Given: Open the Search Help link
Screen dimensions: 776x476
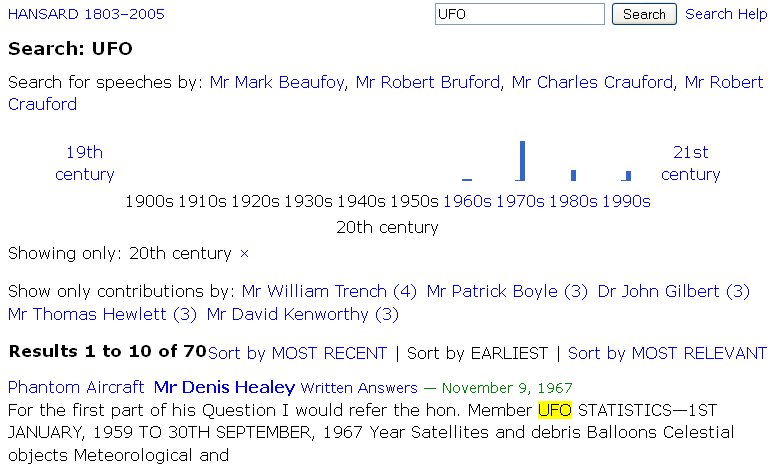Looking at the screenshot, I should (726, 14).
